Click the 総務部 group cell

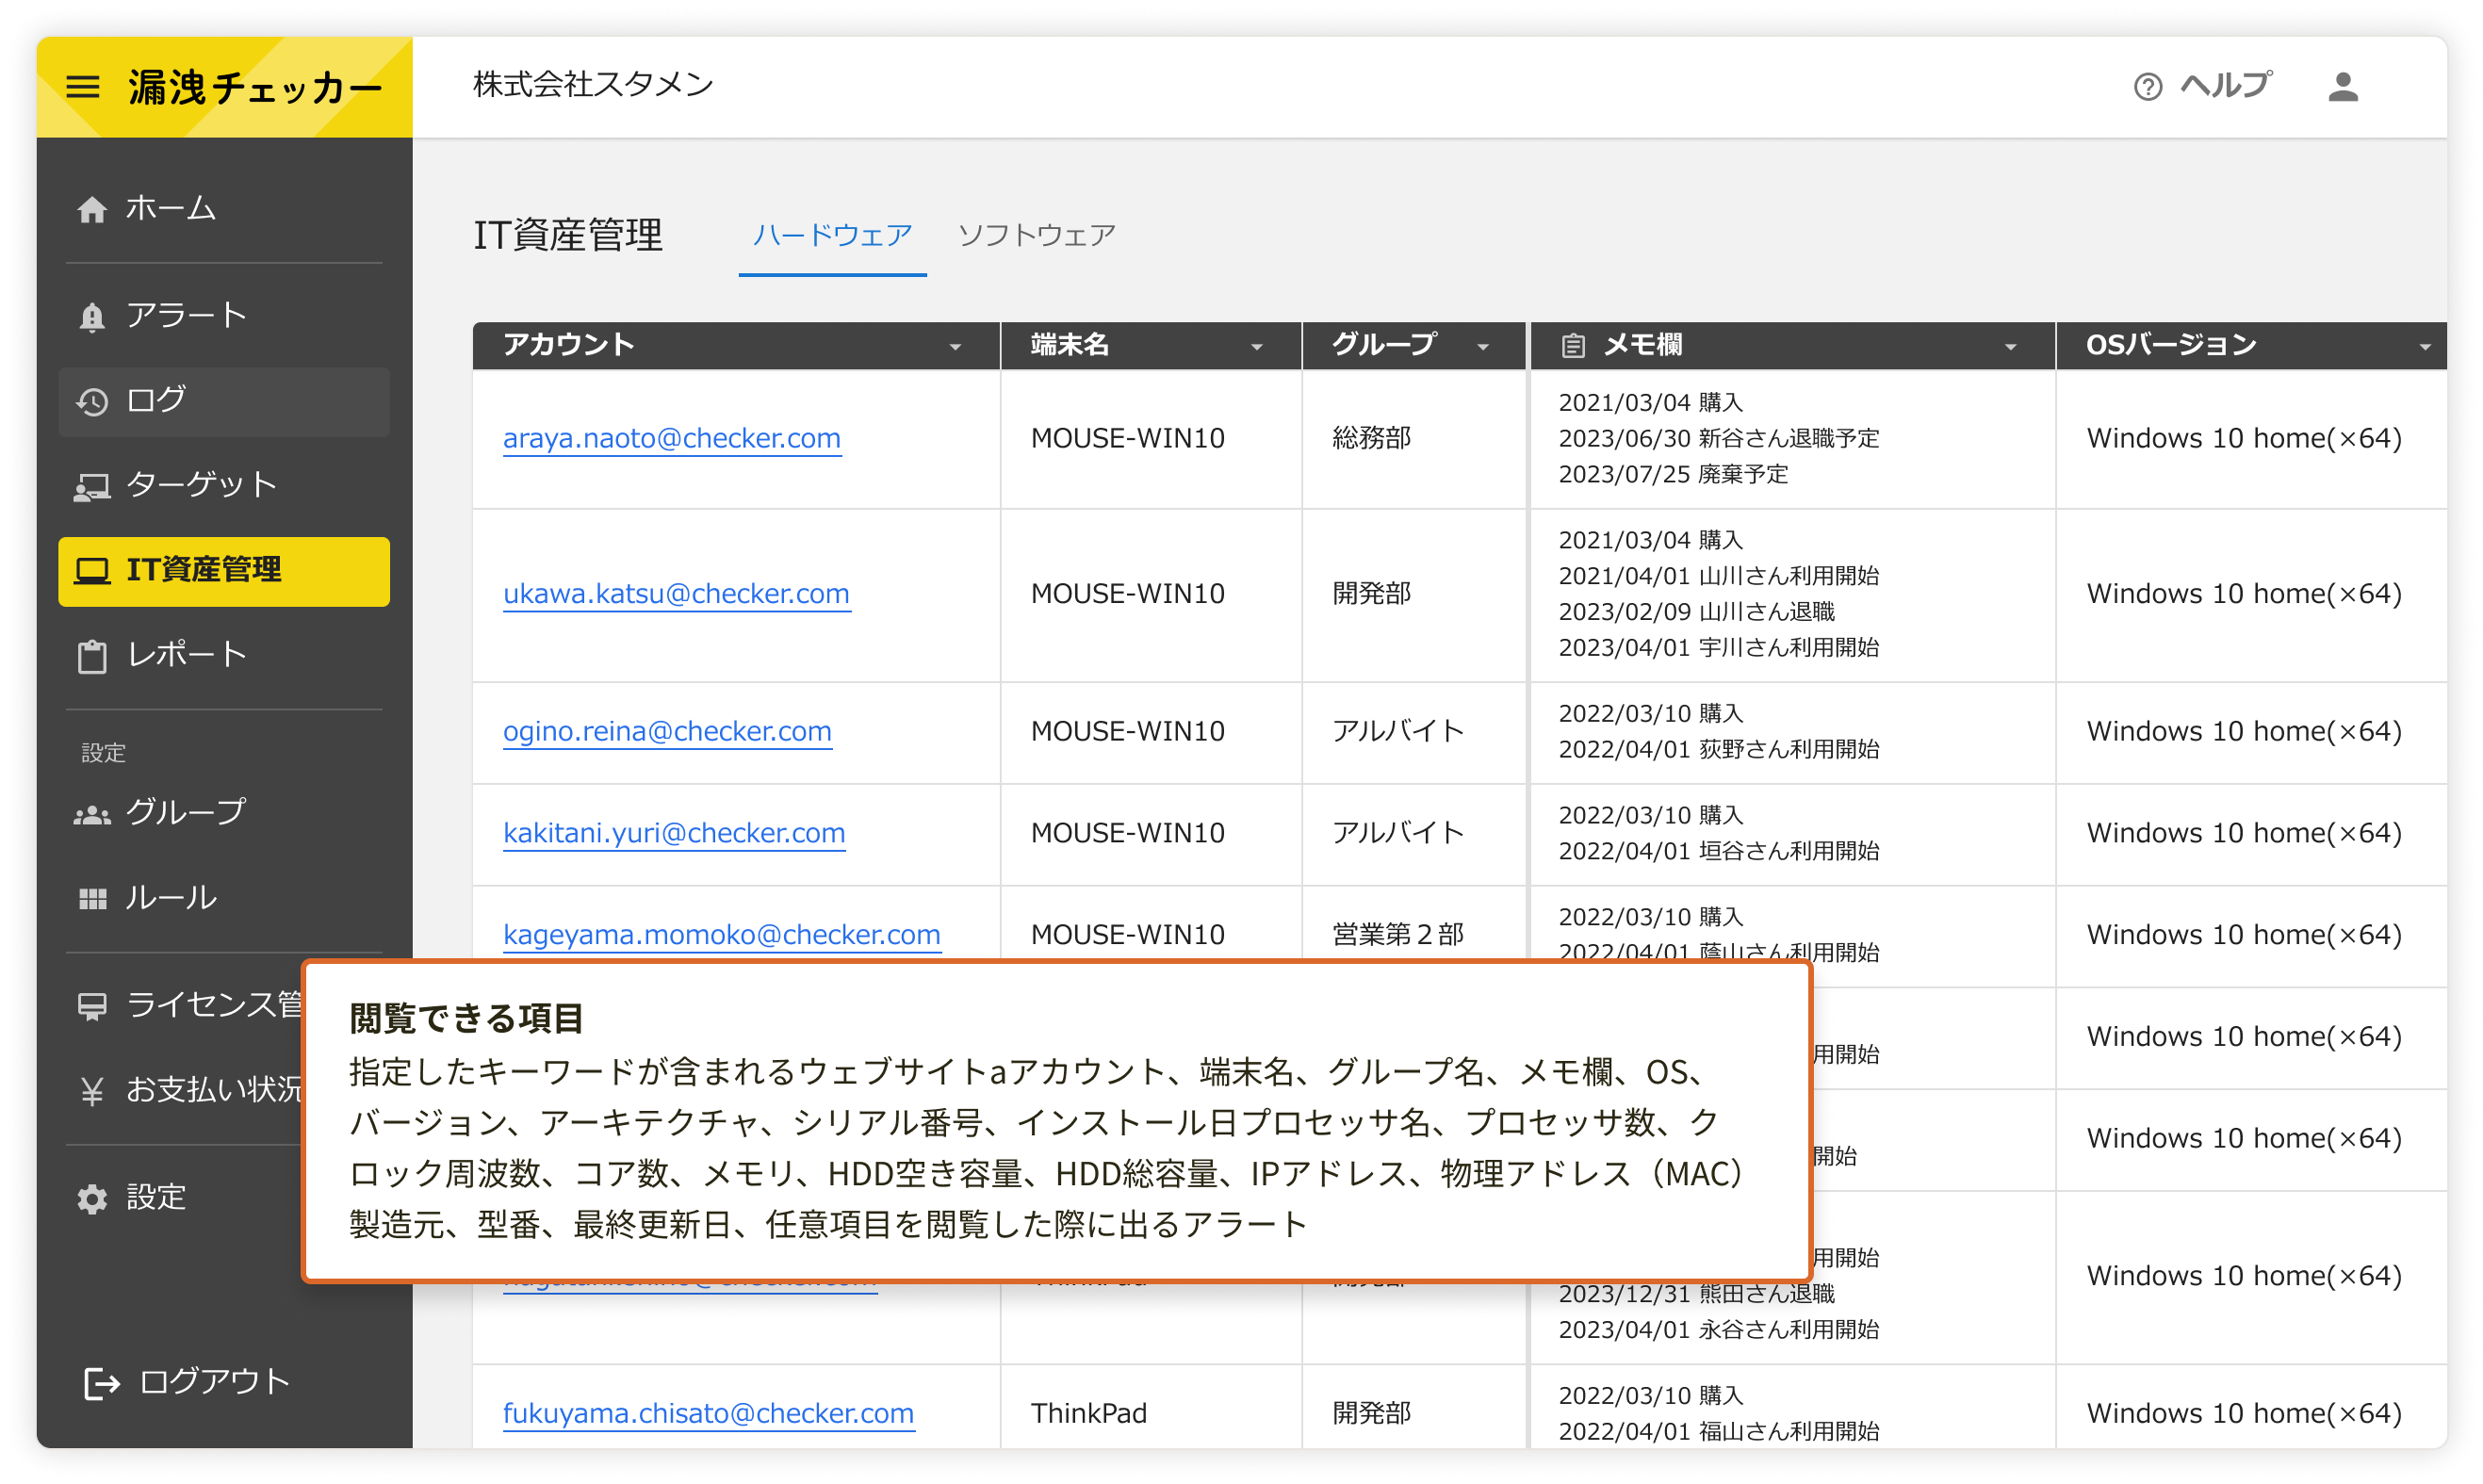point(1371,438)
